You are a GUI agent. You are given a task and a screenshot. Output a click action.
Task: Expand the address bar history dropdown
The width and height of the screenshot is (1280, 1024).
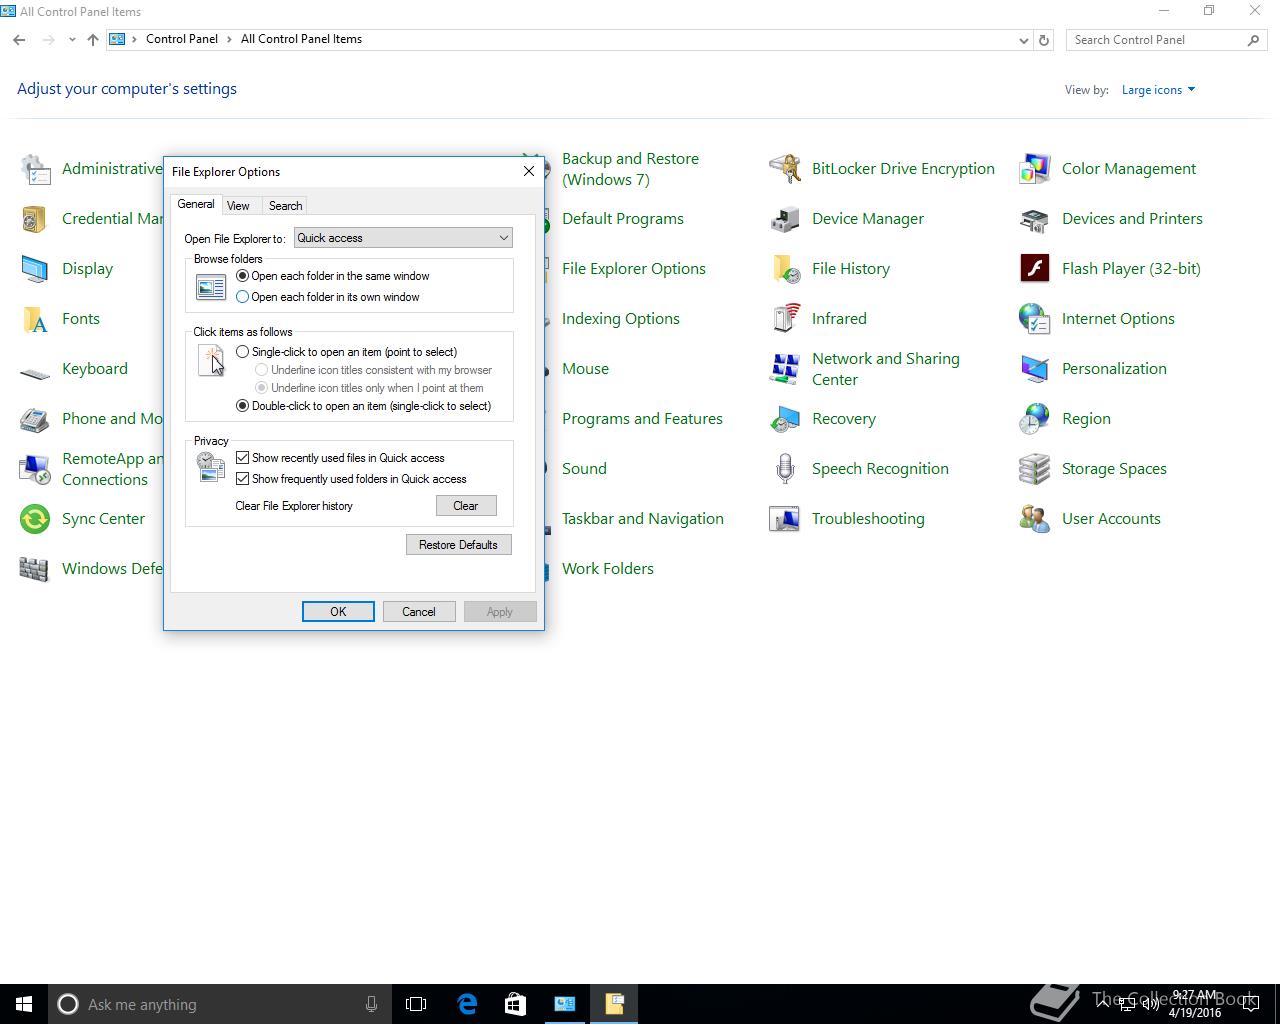(1023, 40)
